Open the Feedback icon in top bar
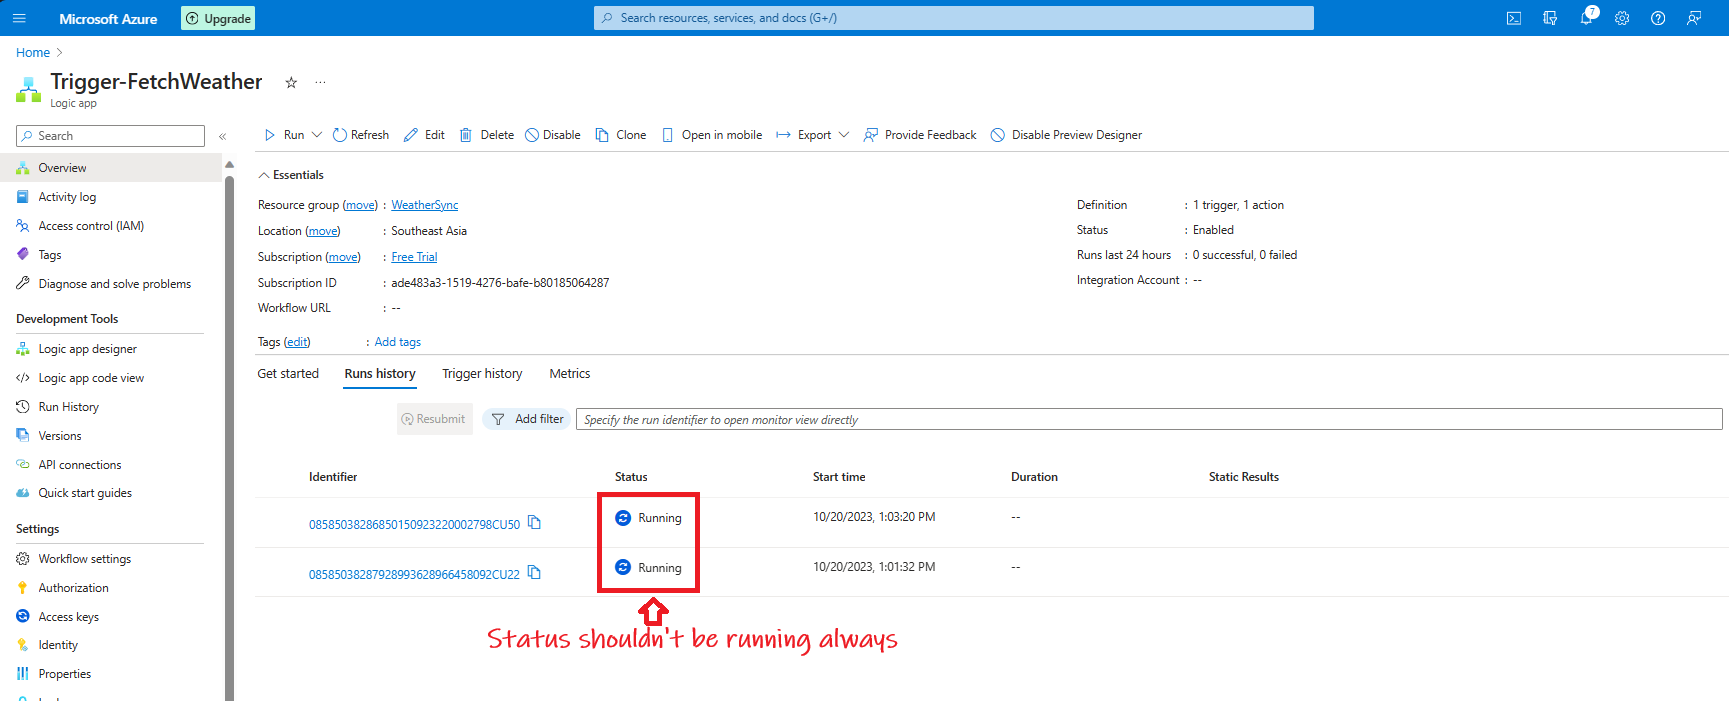The width and height of the screenshot is (1729, 701). [1694, 18]
